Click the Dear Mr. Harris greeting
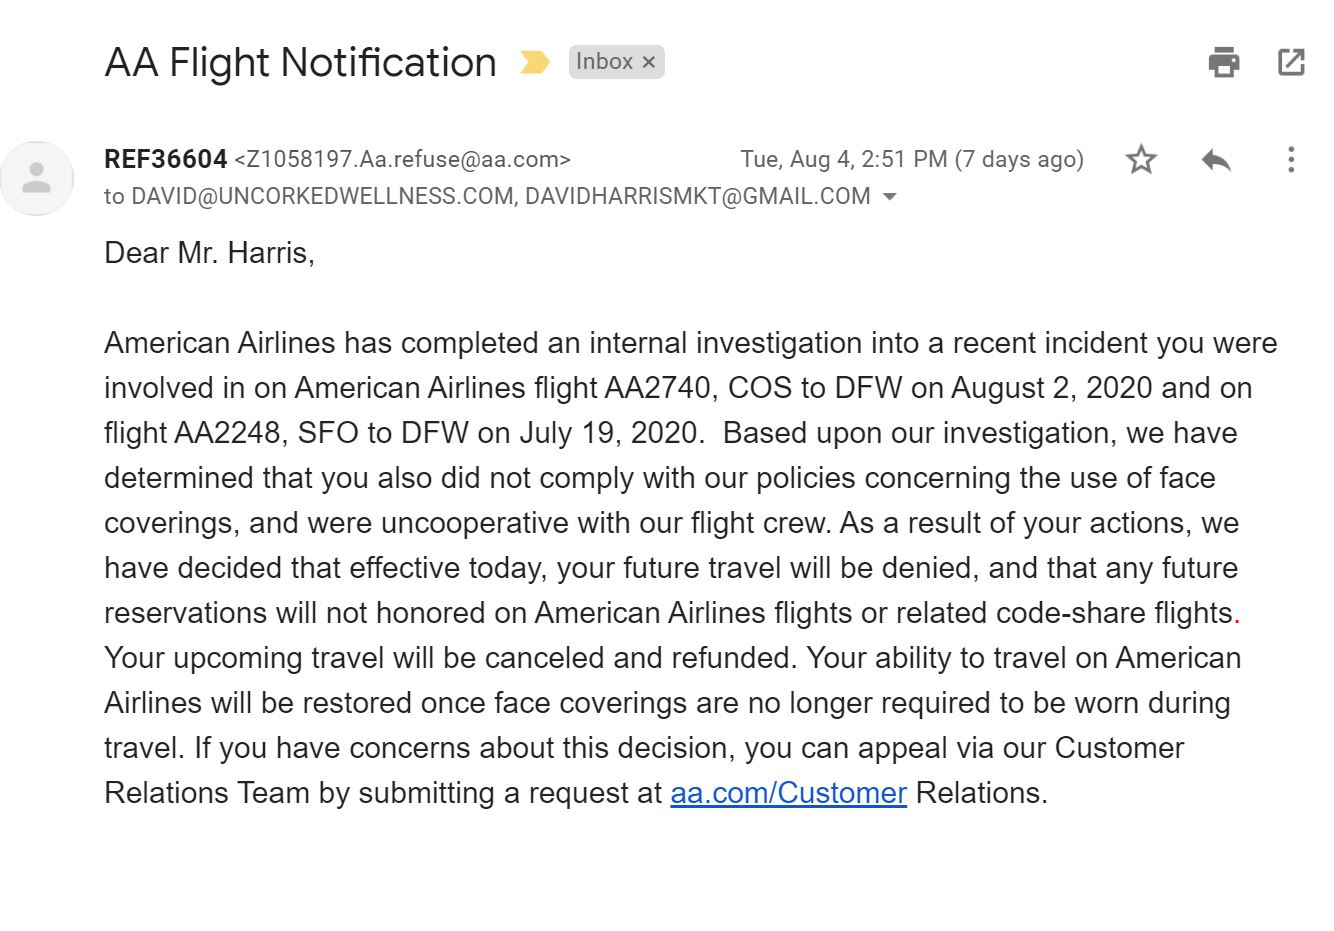This screenshot has height=931, width=1334. [x=209, y=253]
